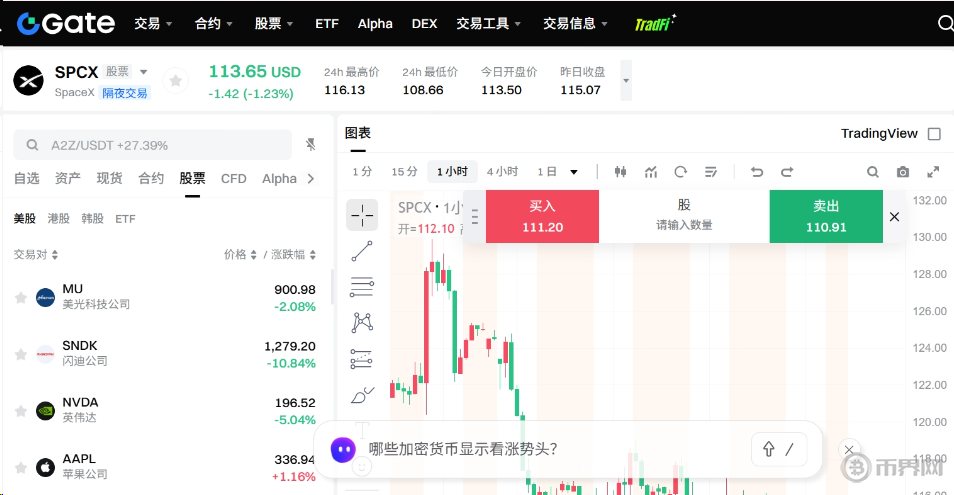Select the 1分 timeframe
Viewport: 954px width, 495px height.
(x=362, y=171)
